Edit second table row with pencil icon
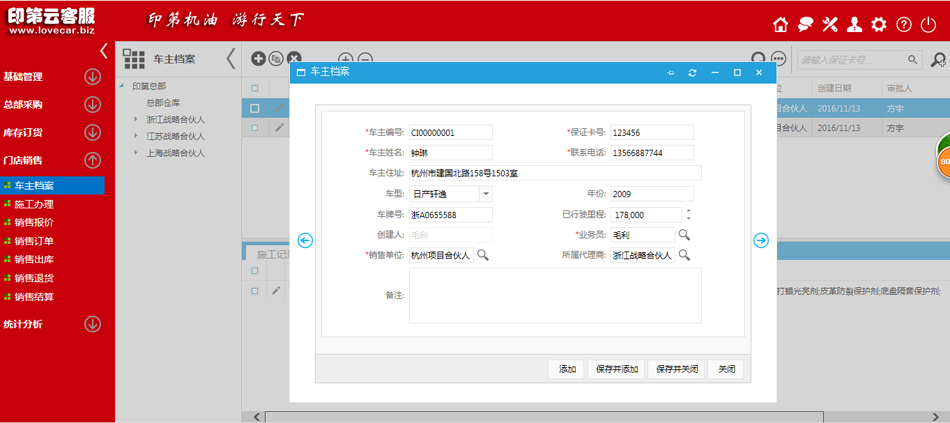 [279, 128]
